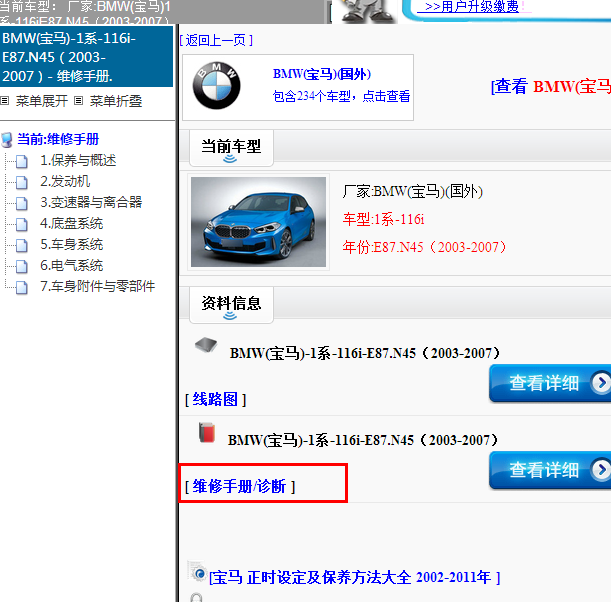
Task: Click the 菜单展开 expand icon
Action: [x=5, y=101]
